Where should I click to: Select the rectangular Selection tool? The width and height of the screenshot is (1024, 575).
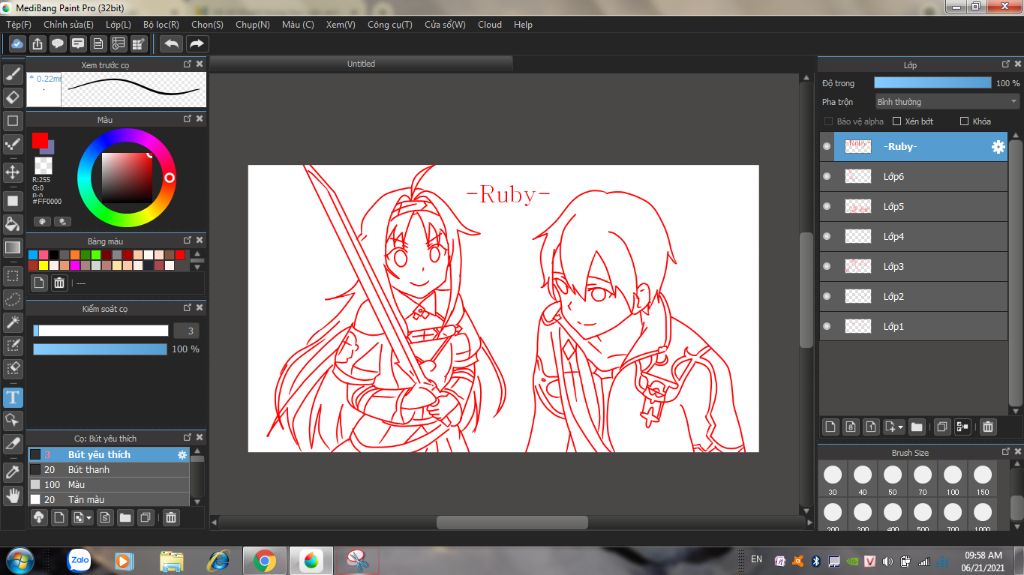(12, 276)
